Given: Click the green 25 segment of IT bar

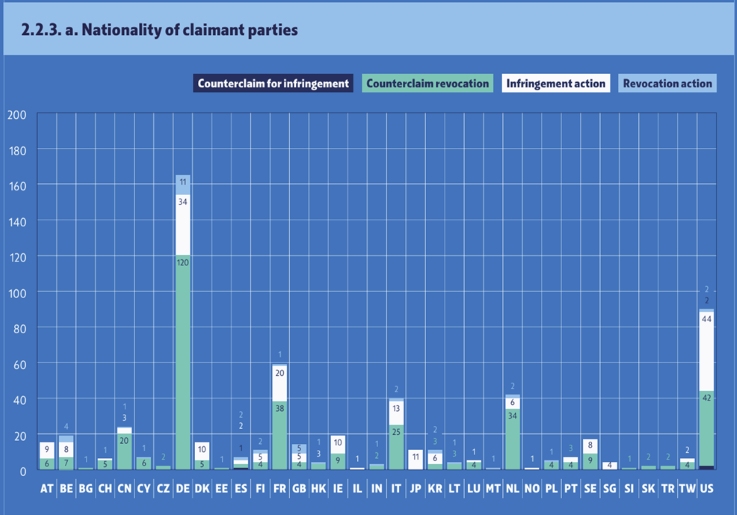Looking at the screenshot, I should [x=396, y=447].
